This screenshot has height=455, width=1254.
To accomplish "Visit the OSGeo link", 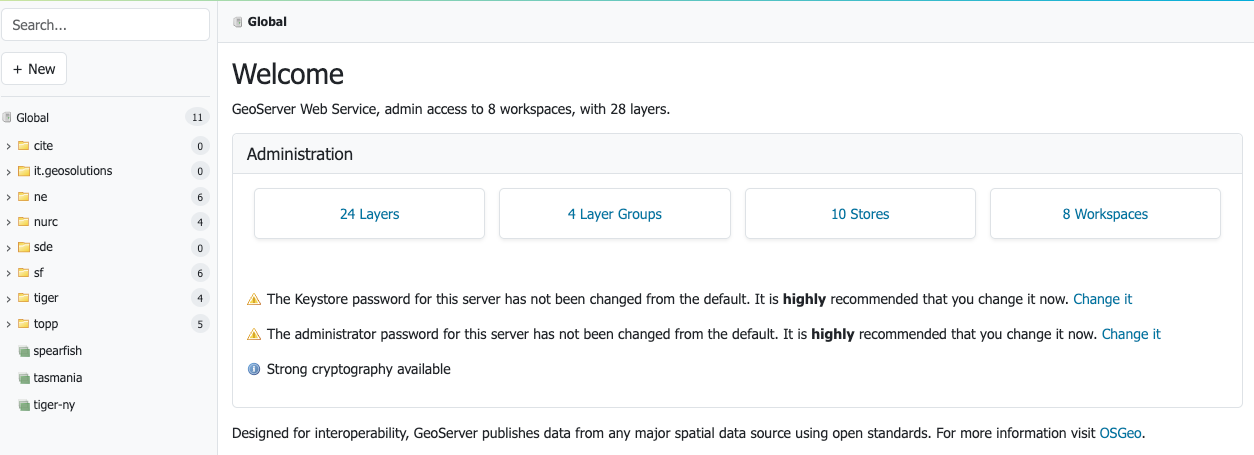I will [1121, 434].
